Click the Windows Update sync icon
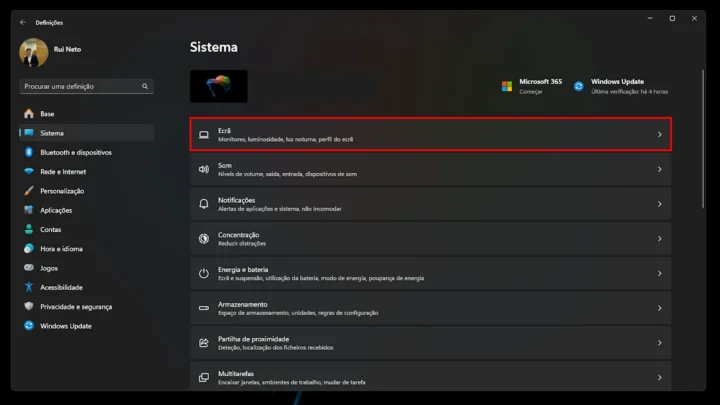The height and width of the screenshot is (405, 720). click(x=579, y=86)
